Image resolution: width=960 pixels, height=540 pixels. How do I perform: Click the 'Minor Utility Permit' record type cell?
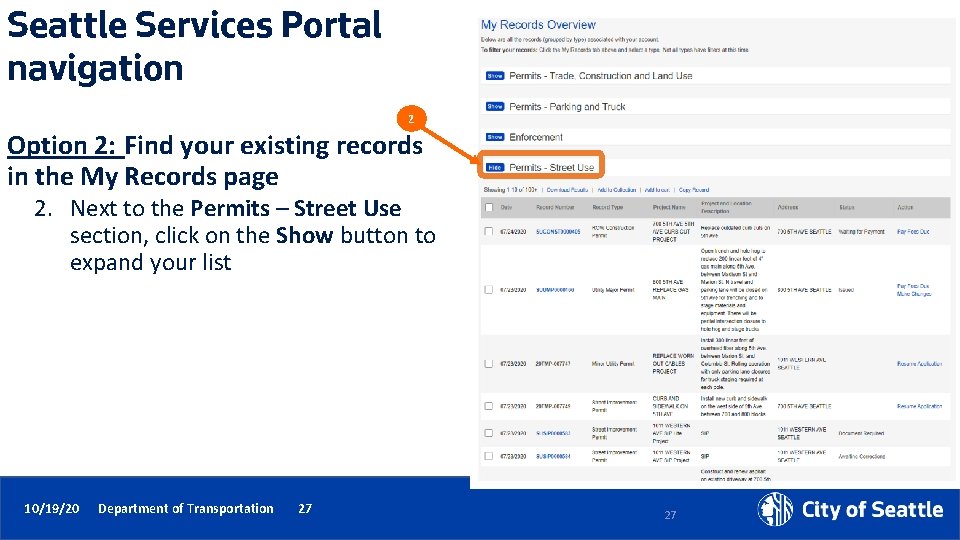(613, 364)
